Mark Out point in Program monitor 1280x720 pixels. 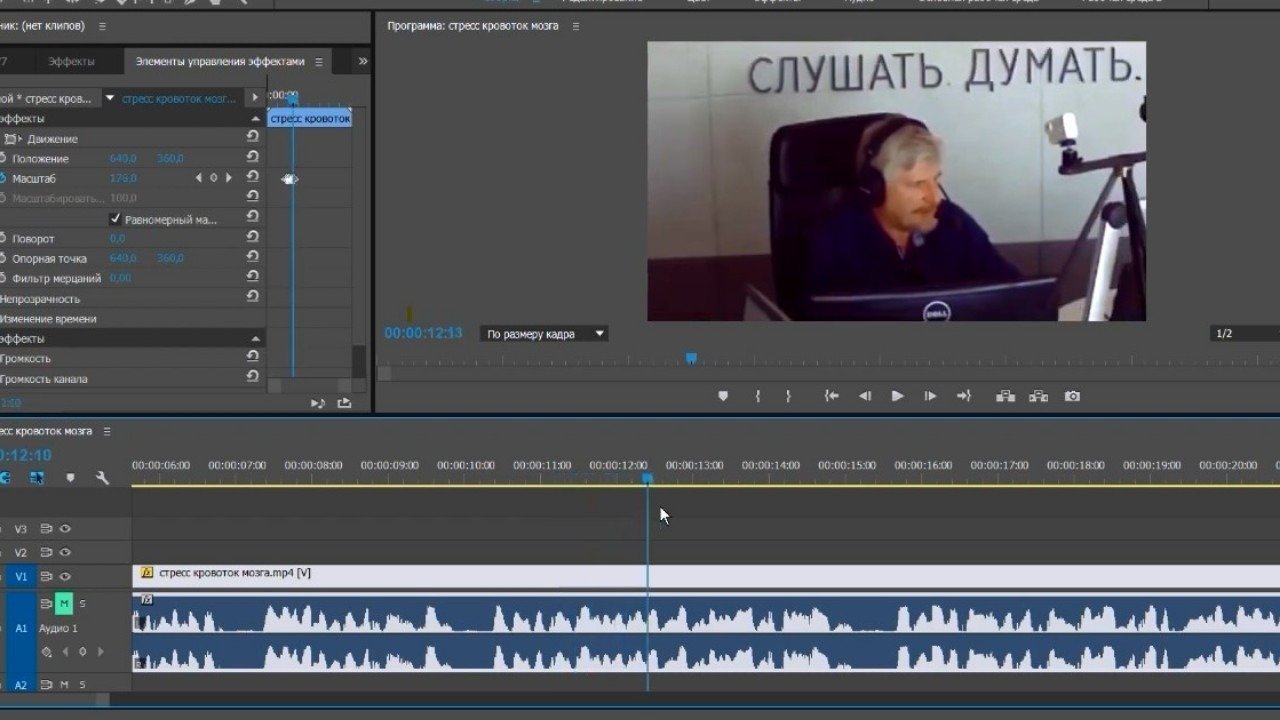(x=788, y=396)
